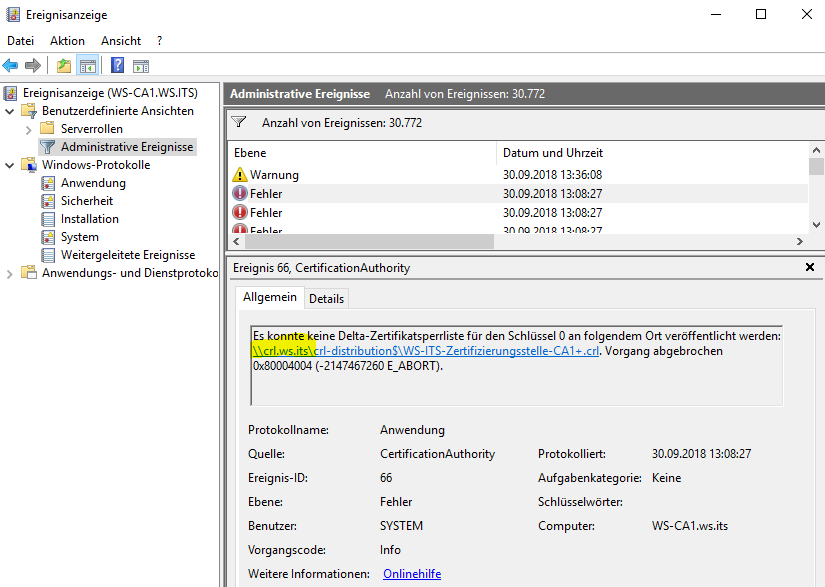Viewport: 825px width, 587px height.
Task: Select the Weitergeleitete Ereignisse entry
Action: click(128, 255)
